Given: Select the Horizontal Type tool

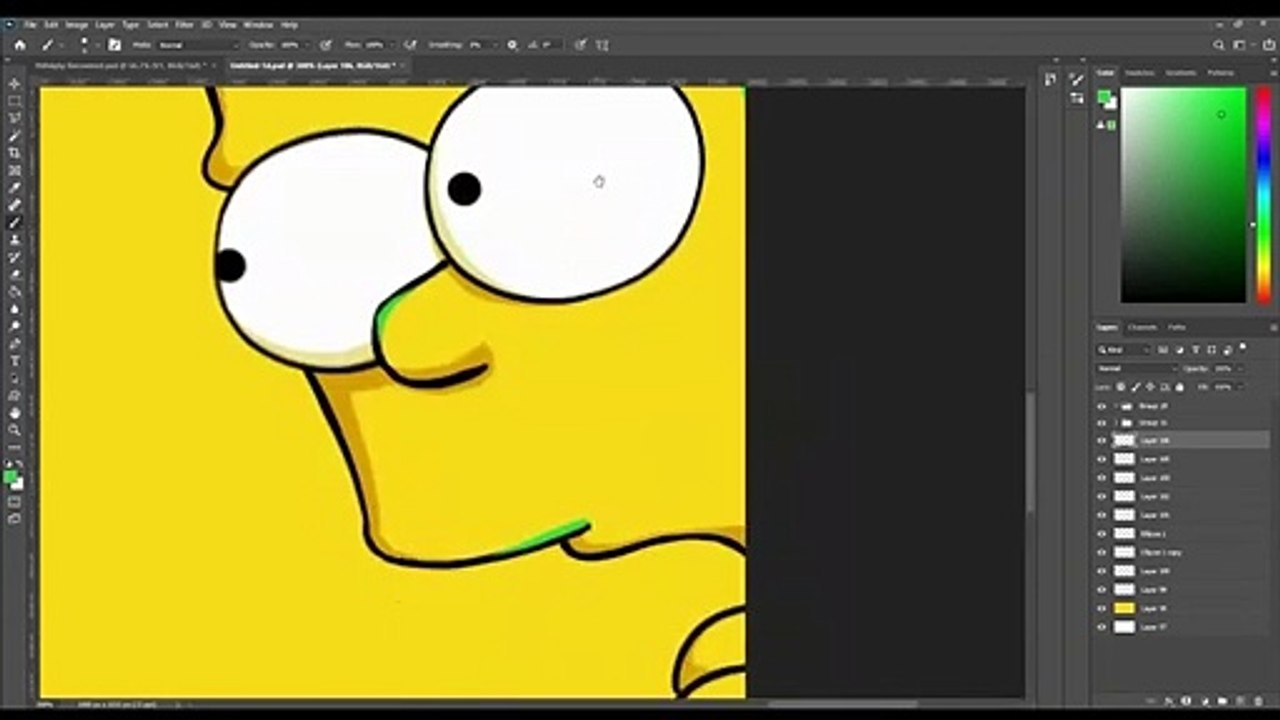Looking at the screenshot, I should 15,360.
